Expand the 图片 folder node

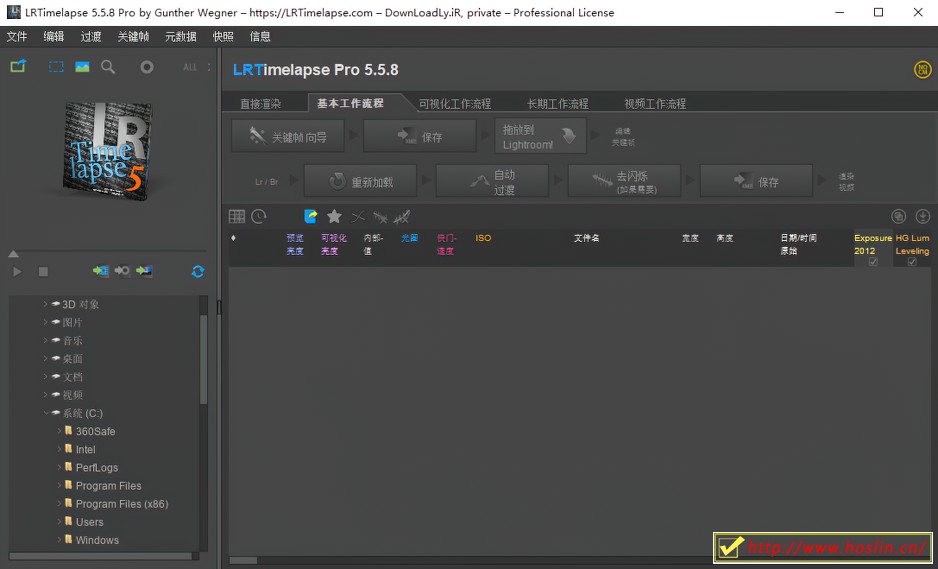(x=45, y=322)
